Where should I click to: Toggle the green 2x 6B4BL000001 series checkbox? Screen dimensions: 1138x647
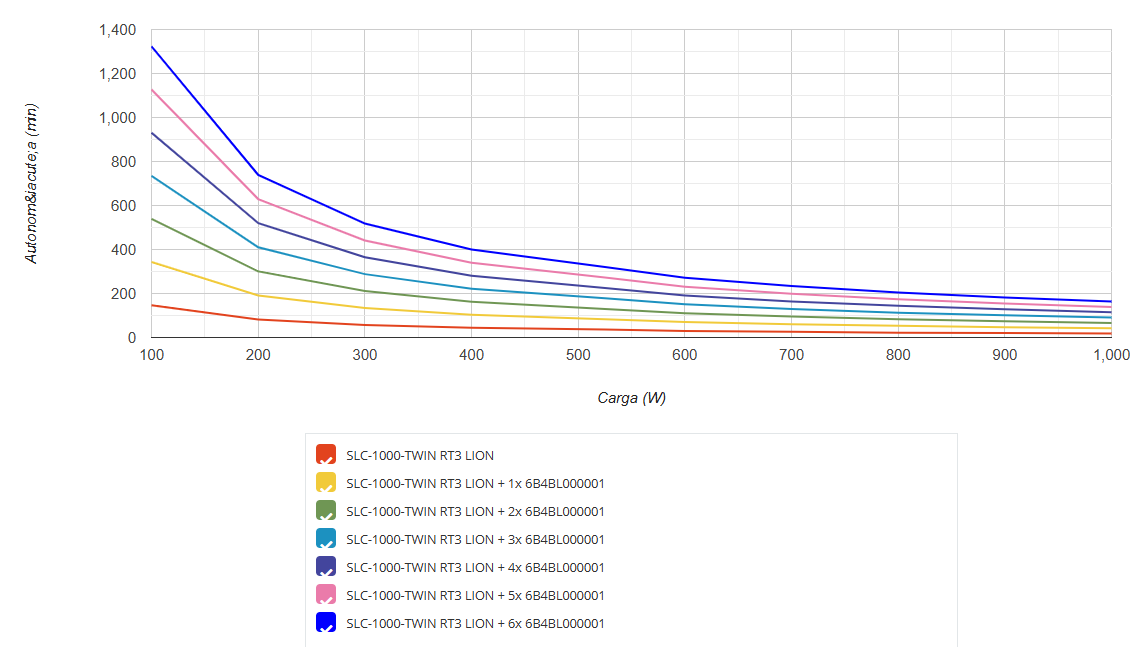coord(325,511)
